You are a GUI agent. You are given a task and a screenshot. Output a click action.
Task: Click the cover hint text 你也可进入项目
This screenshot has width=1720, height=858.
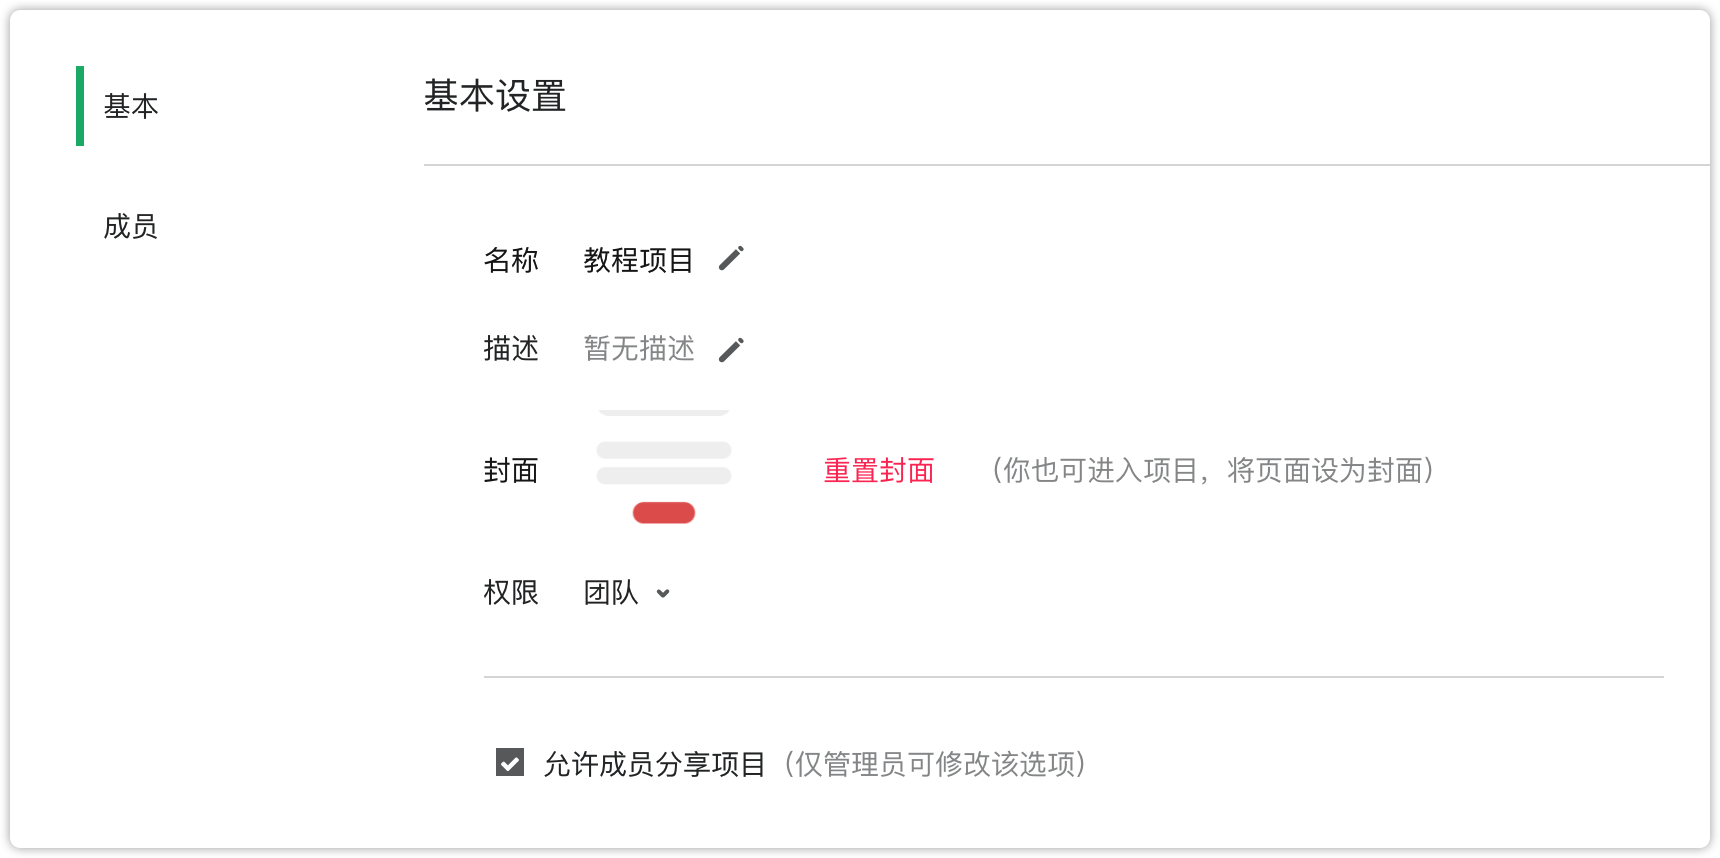[1100, 470]
